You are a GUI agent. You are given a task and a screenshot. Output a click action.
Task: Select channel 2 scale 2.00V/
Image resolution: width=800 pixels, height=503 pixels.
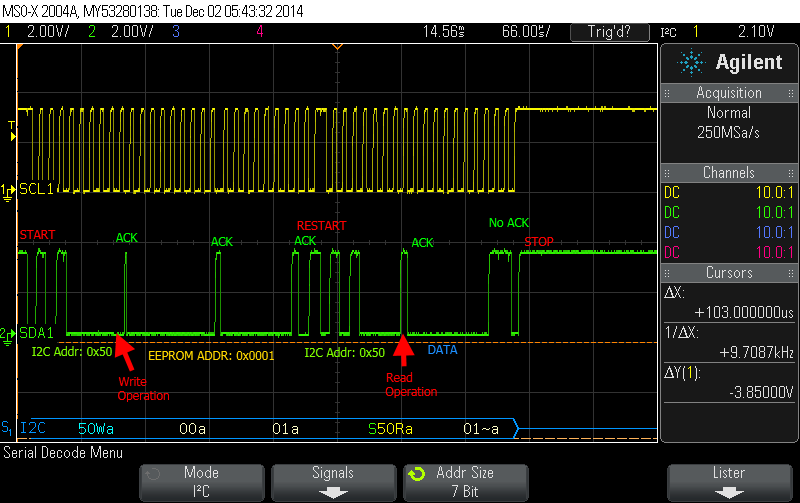(132, 32)
